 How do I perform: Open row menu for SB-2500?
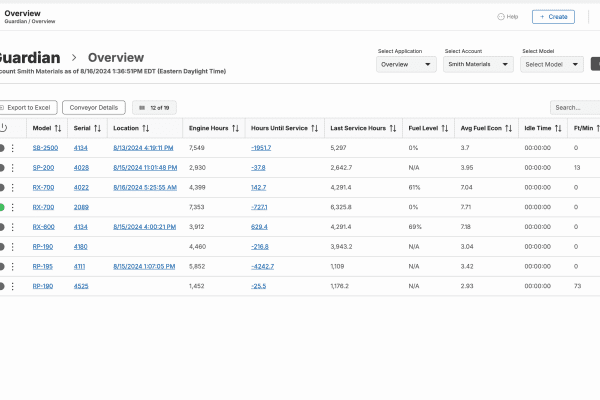13,148
